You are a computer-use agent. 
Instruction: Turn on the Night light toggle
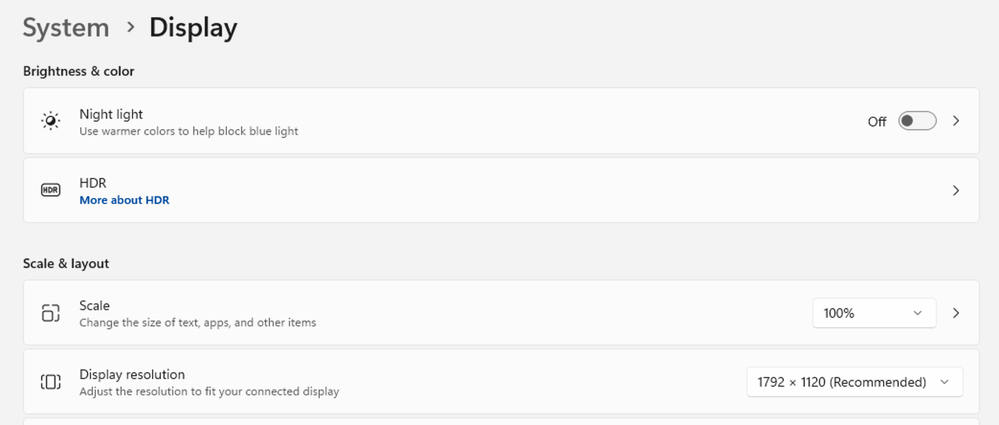(916, 121)
